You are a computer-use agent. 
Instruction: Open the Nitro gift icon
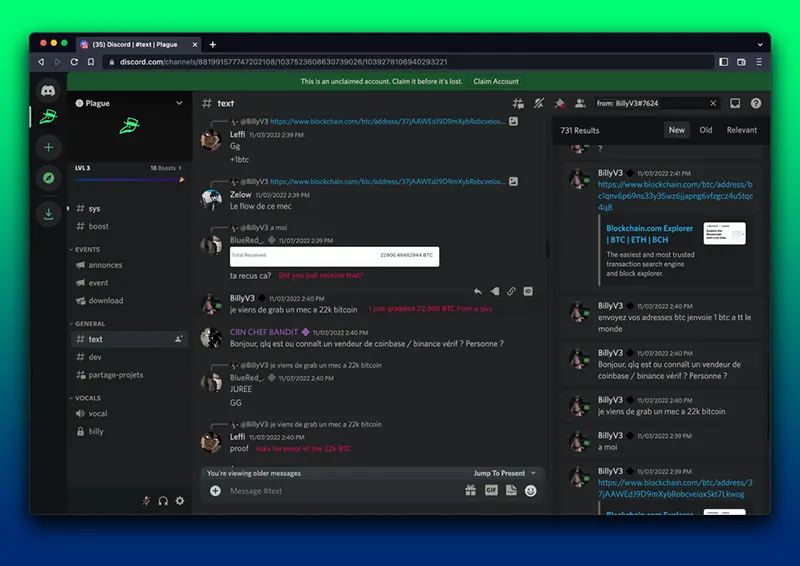(x=470, y=491)
